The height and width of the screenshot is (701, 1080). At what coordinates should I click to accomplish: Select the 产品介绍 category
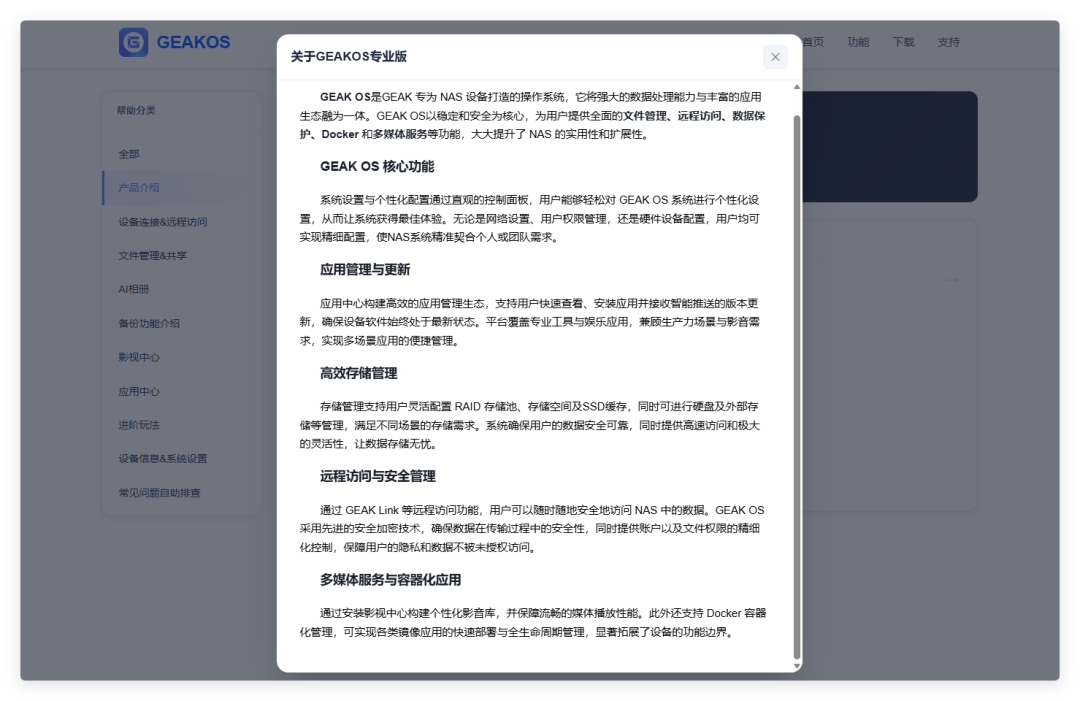[139, 188]
